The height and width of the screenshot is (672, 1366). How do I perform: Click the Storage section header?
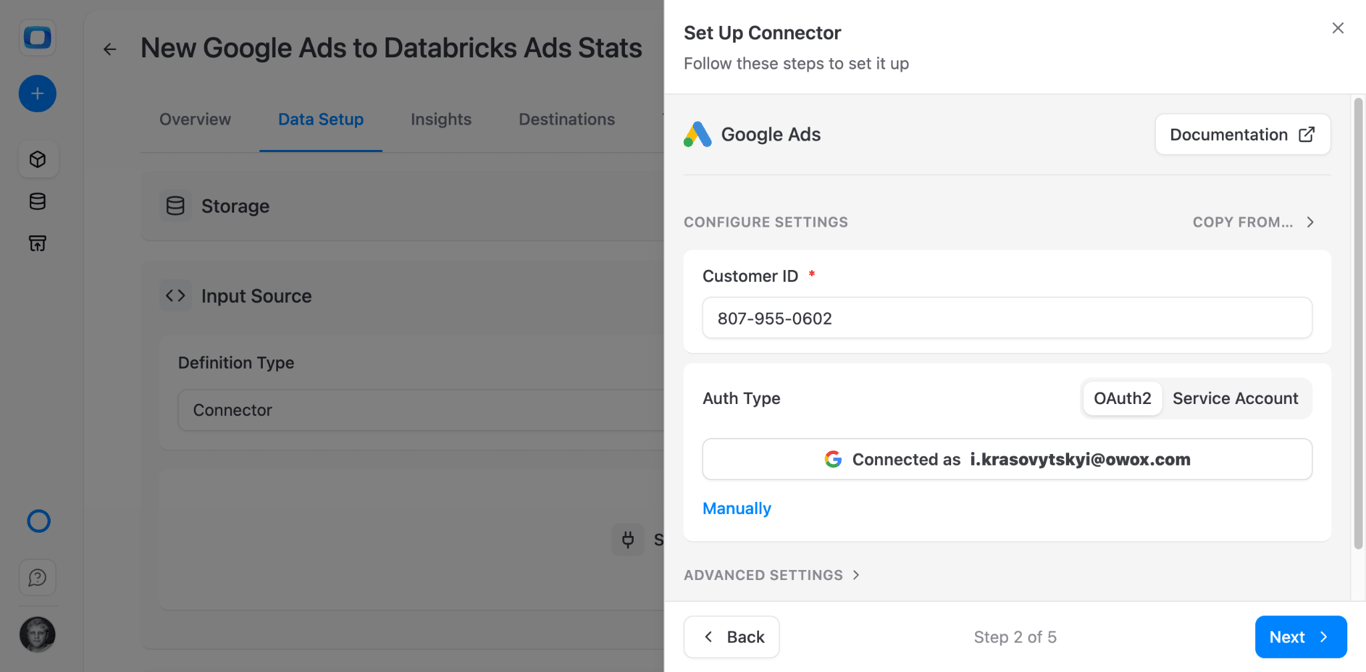coord(402,206)
